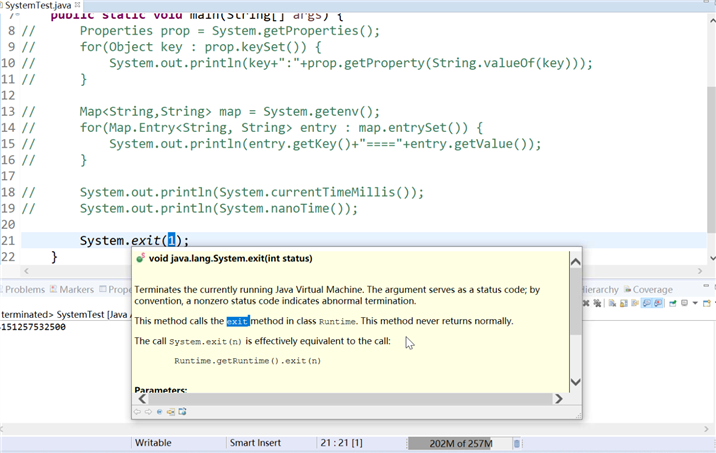Image resolution: width=716 pixels, height=453 pixels.
Task: Click line number 21 in editor gutter
Action: pos(8,241)
